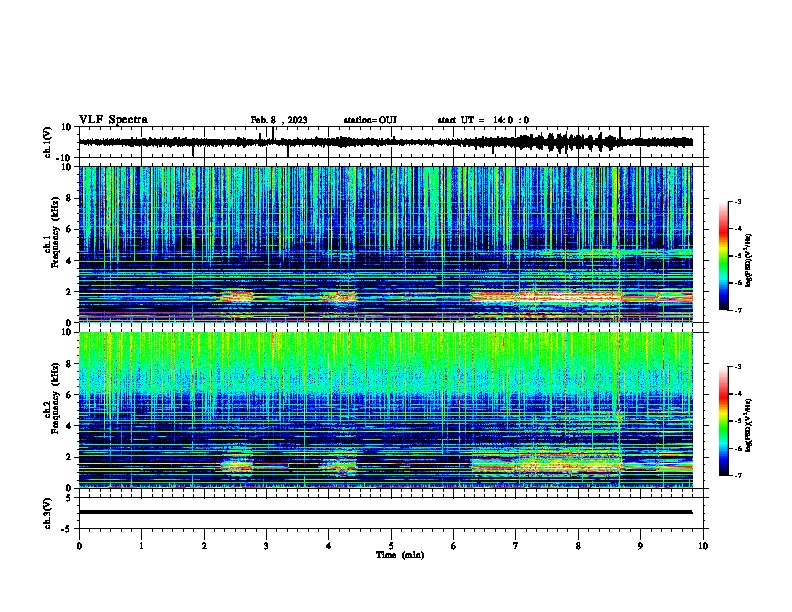The image size is (792, 612).
Task: Click the 'ch.3(V)' axis label
Action: (48, 513)
